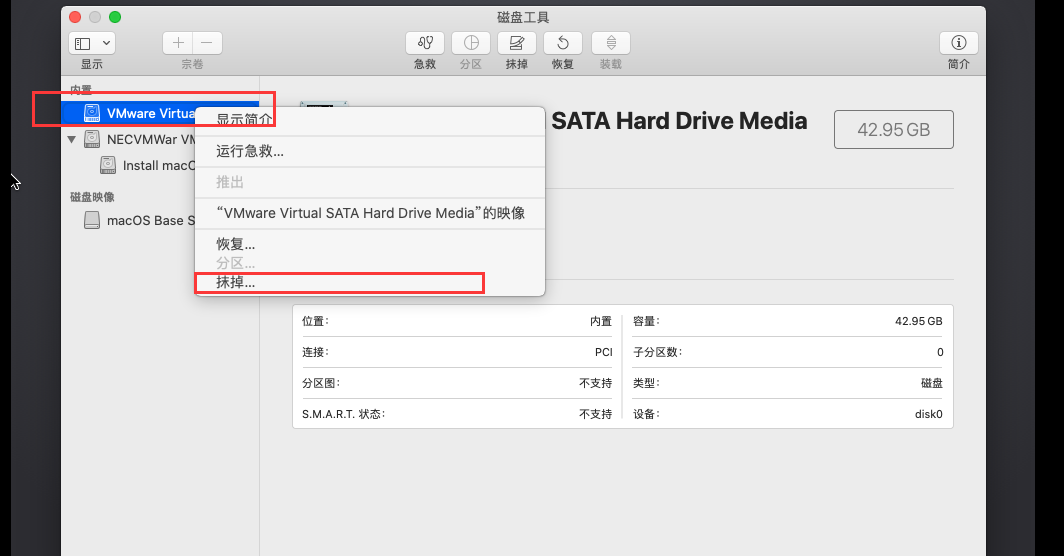This screenshot has height=556, width=1064.
Task: Click the 容量 42.95 GB value in table
Action: pos(918,321)
